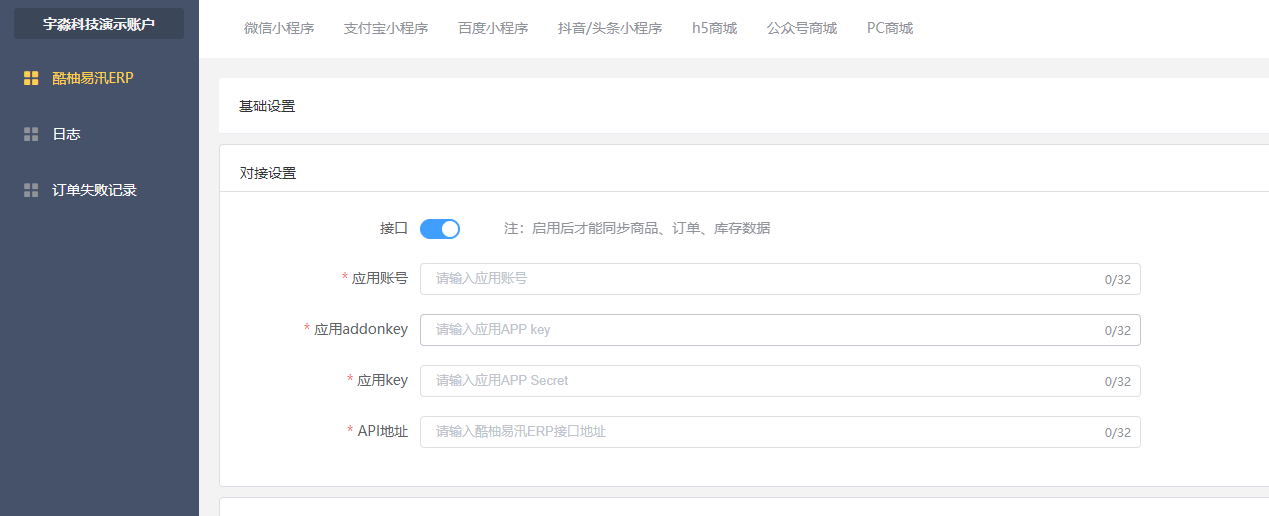Focus the 应用addonkey input field

[780, 330]
